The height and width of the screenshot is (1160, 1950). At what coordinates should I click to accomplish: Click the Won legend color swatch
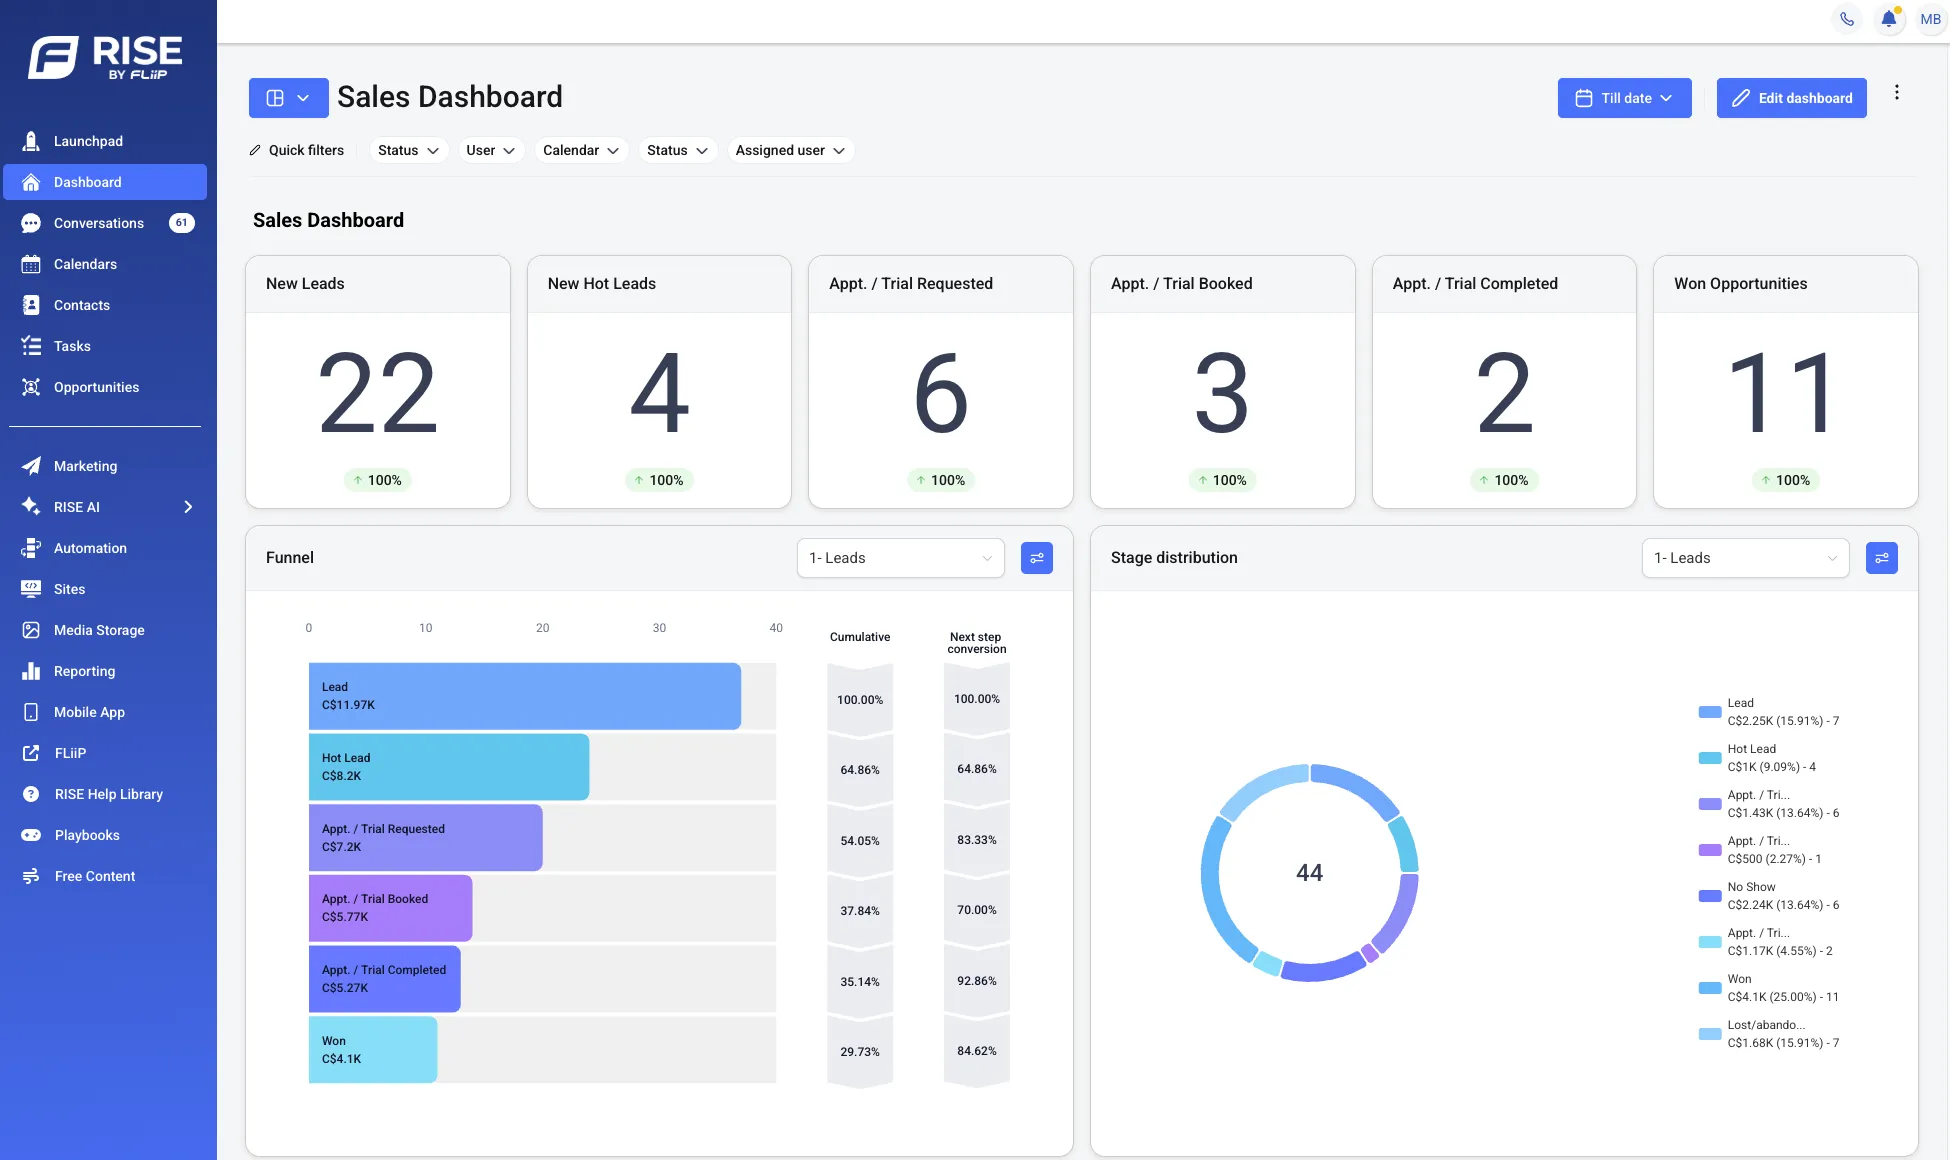[x=1710, y=988]
